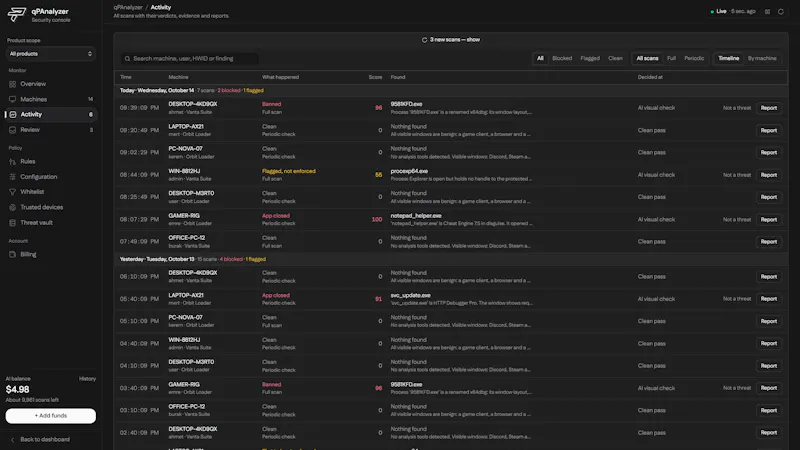The height and width of the screenshot is (450, 800).
Task: Open AI balance History
Action: (87, 379)
